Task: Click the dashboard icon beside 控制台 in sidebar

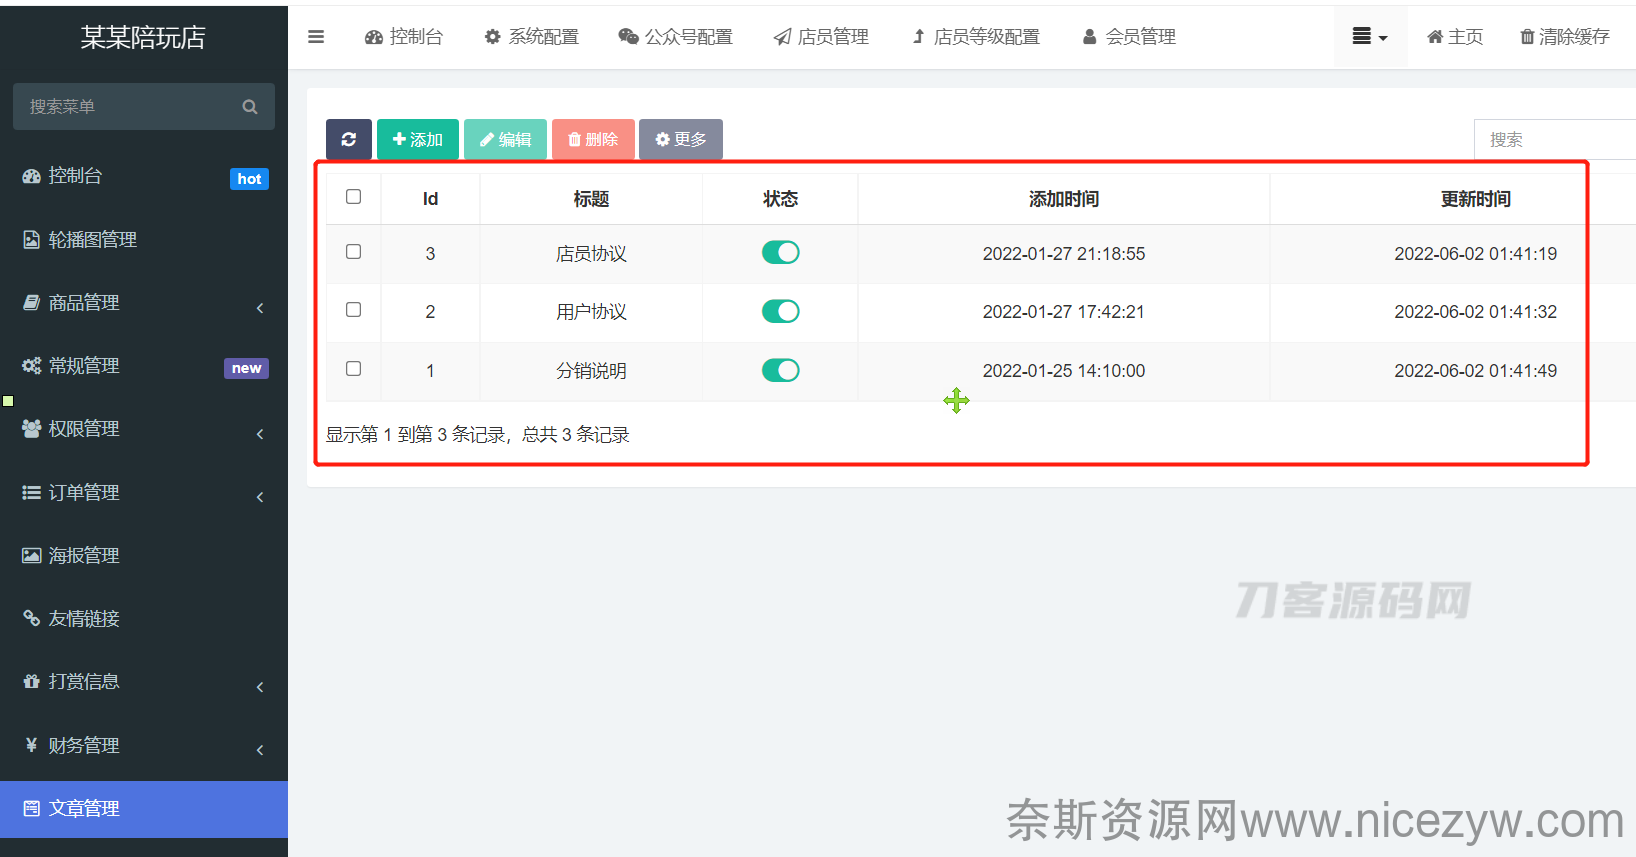Action: pos(31,176)
